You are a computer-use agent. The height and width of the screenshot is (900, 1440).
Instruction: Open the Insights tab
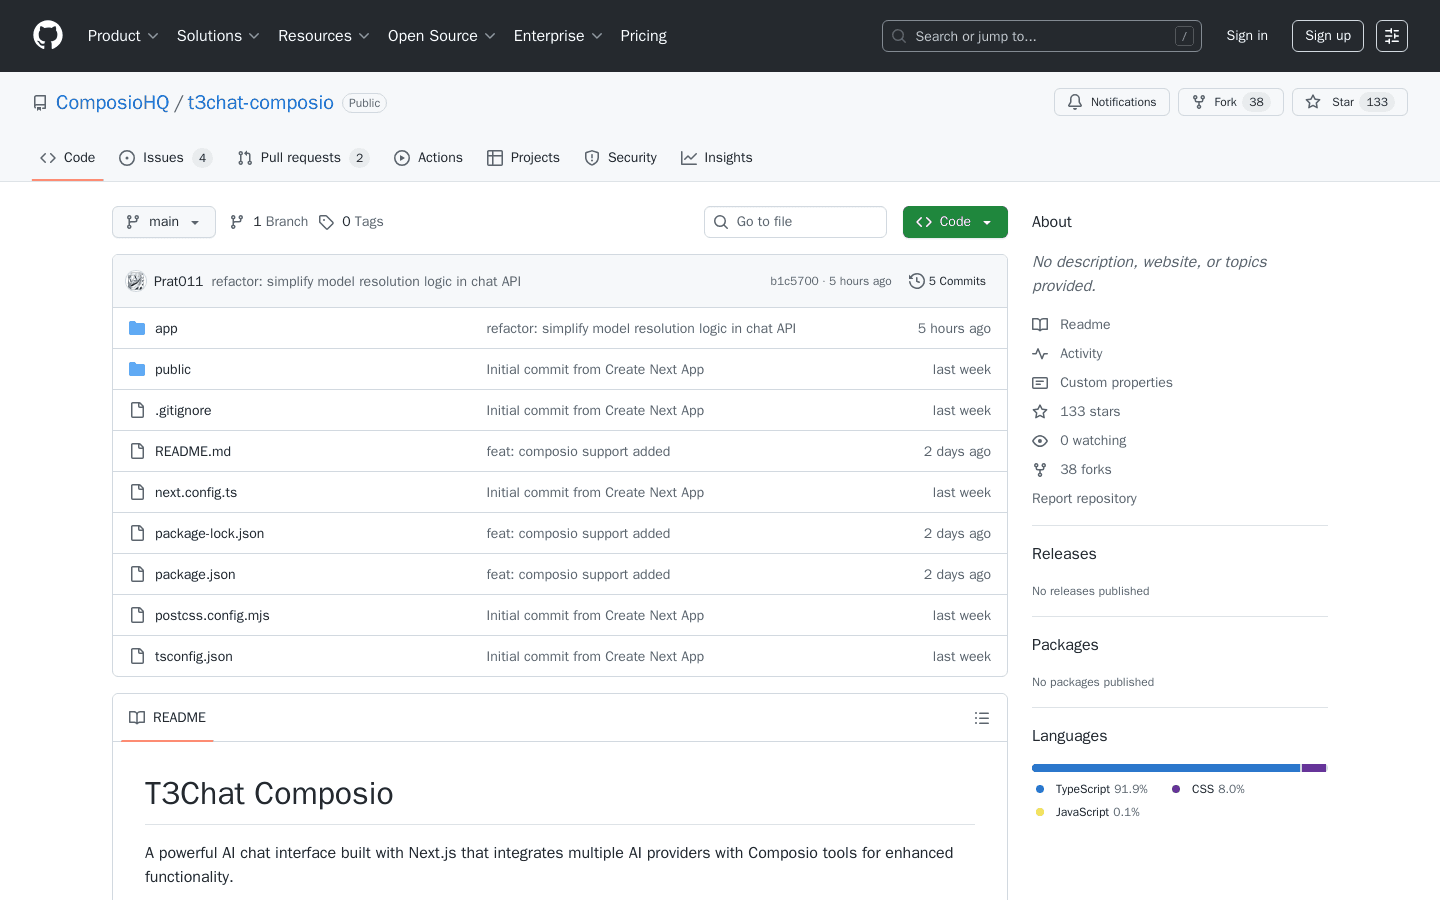click(x=717, y=157)
